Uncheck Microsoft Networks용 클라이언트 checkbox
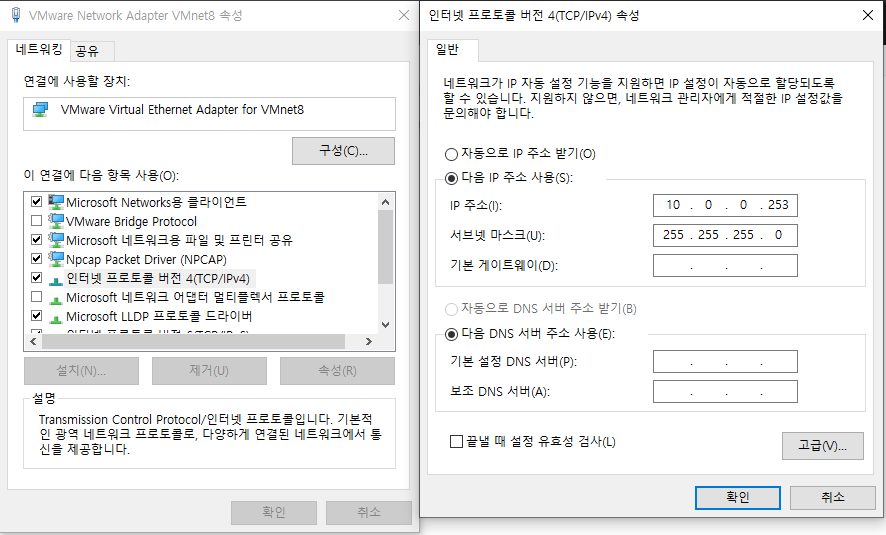Image resolution: width=886 pixels, height=535 pixels. point(37,201)
